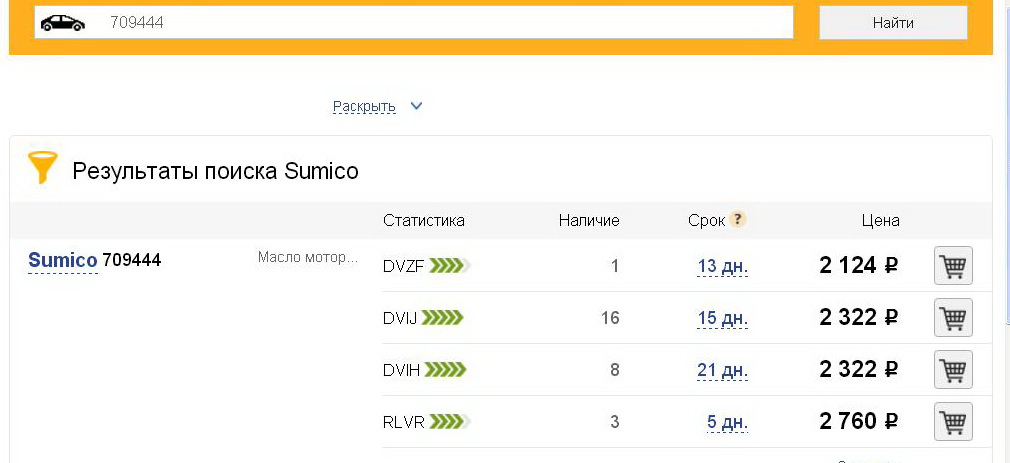Open the 15 дн. delivery term link

click(722, 318)
